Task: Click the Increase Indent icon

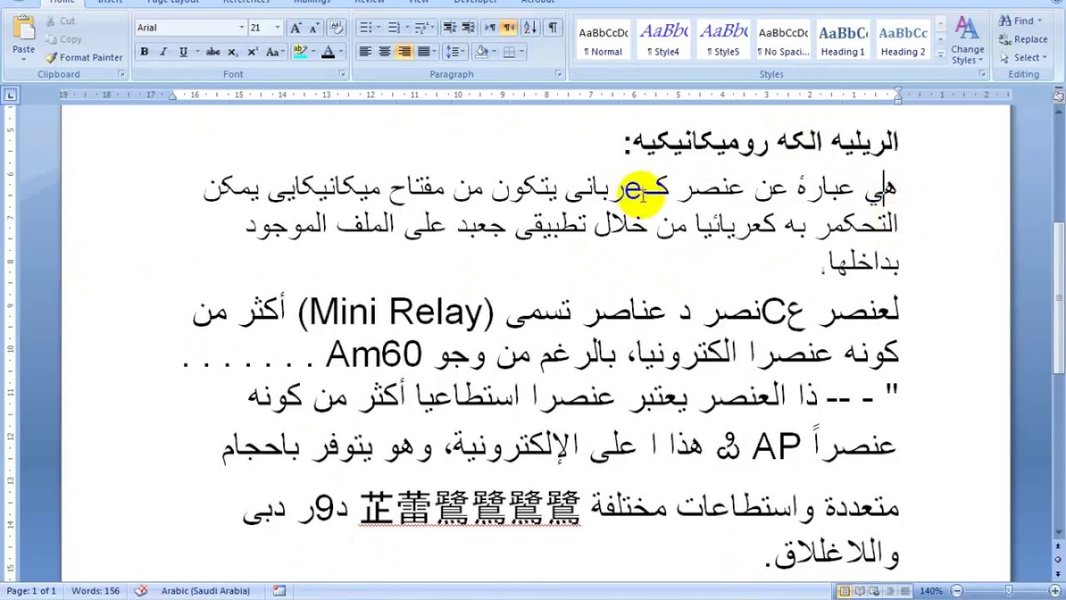Action: click(468, 28)
